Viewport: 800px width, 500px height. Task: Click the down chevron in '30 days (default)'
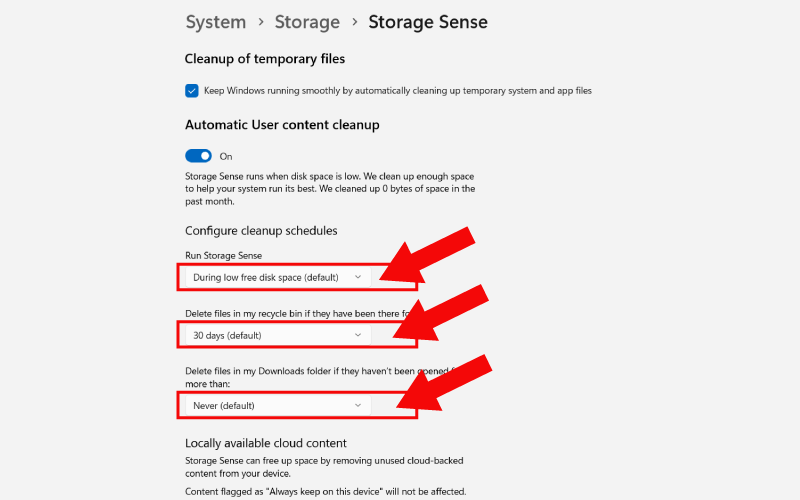pos(358,335)
